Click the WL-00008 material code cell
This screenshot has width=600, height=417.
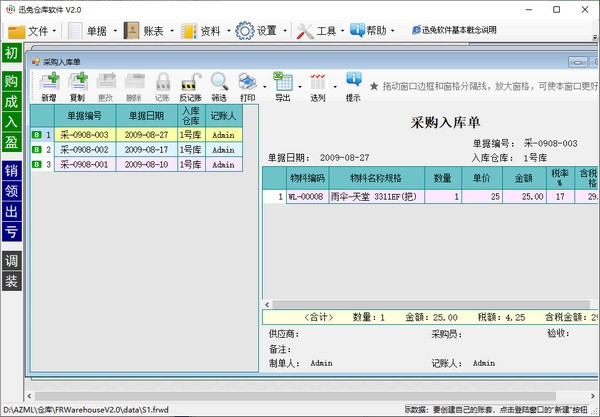tap(308, 197)
